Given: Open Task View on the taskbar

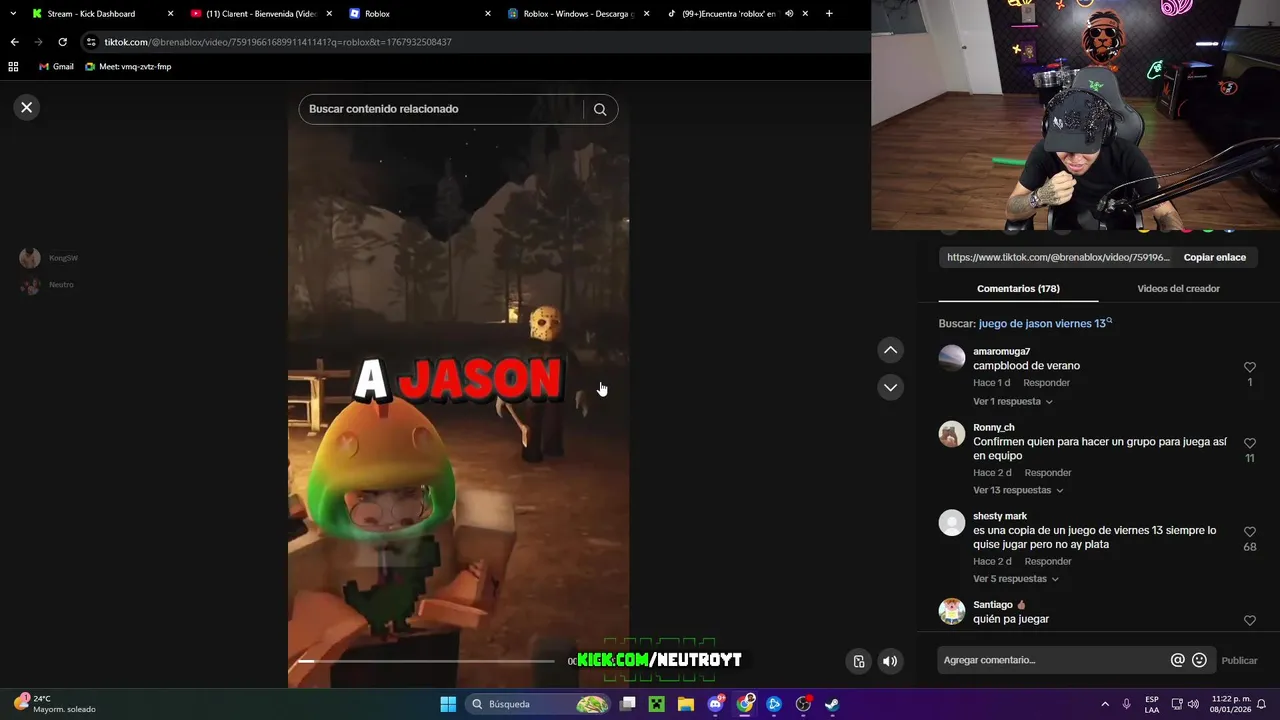Looking at the screenshot, I should point(627,704).
